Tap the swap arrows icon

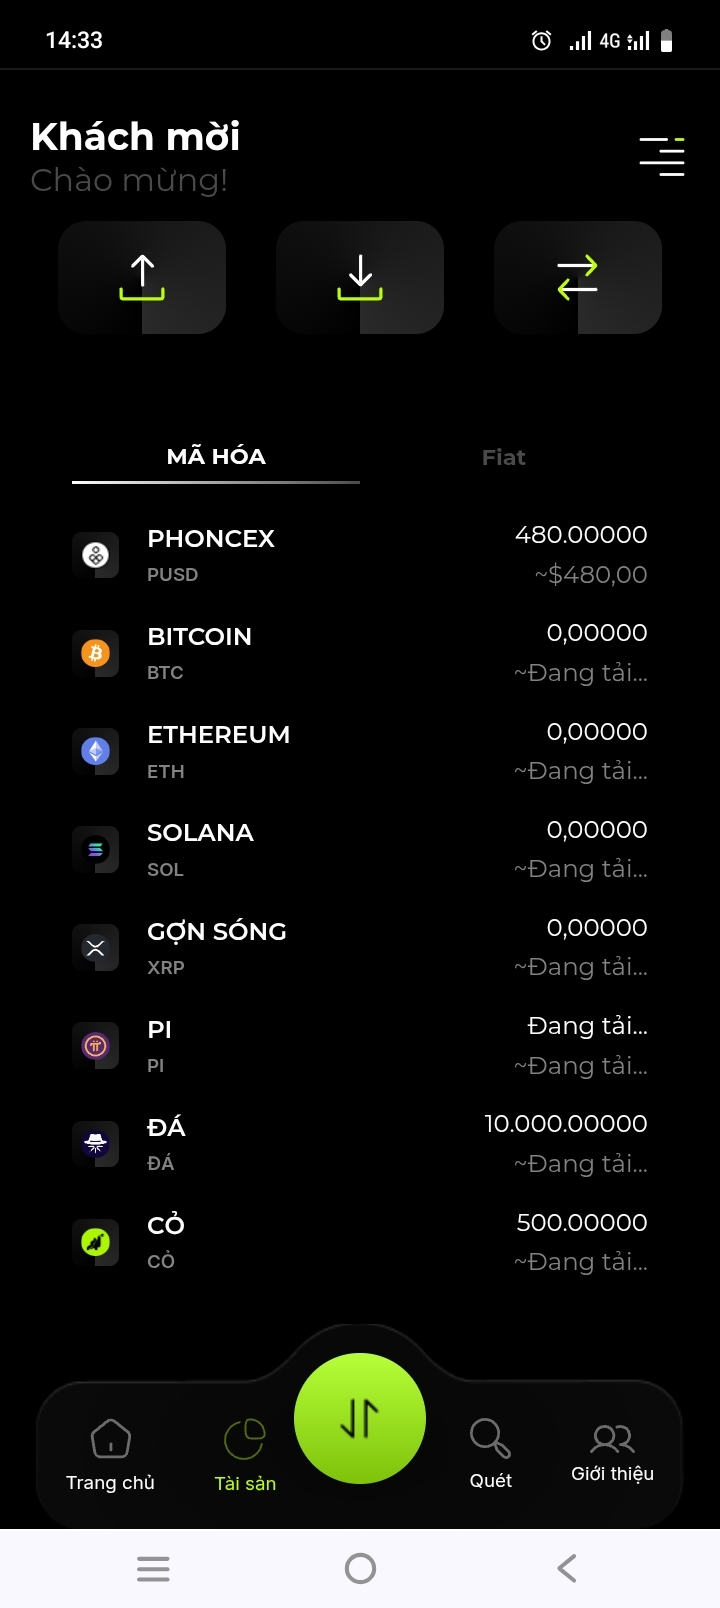pyautogui.click(x=578, y=277)
